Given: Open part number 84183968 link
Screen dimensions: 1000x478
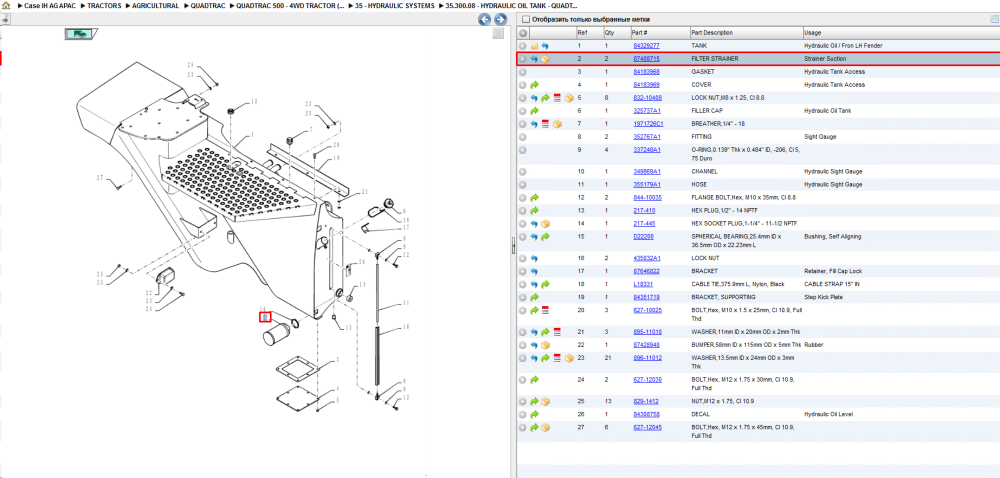Looking at the screenshot, I should coord(646,71).
